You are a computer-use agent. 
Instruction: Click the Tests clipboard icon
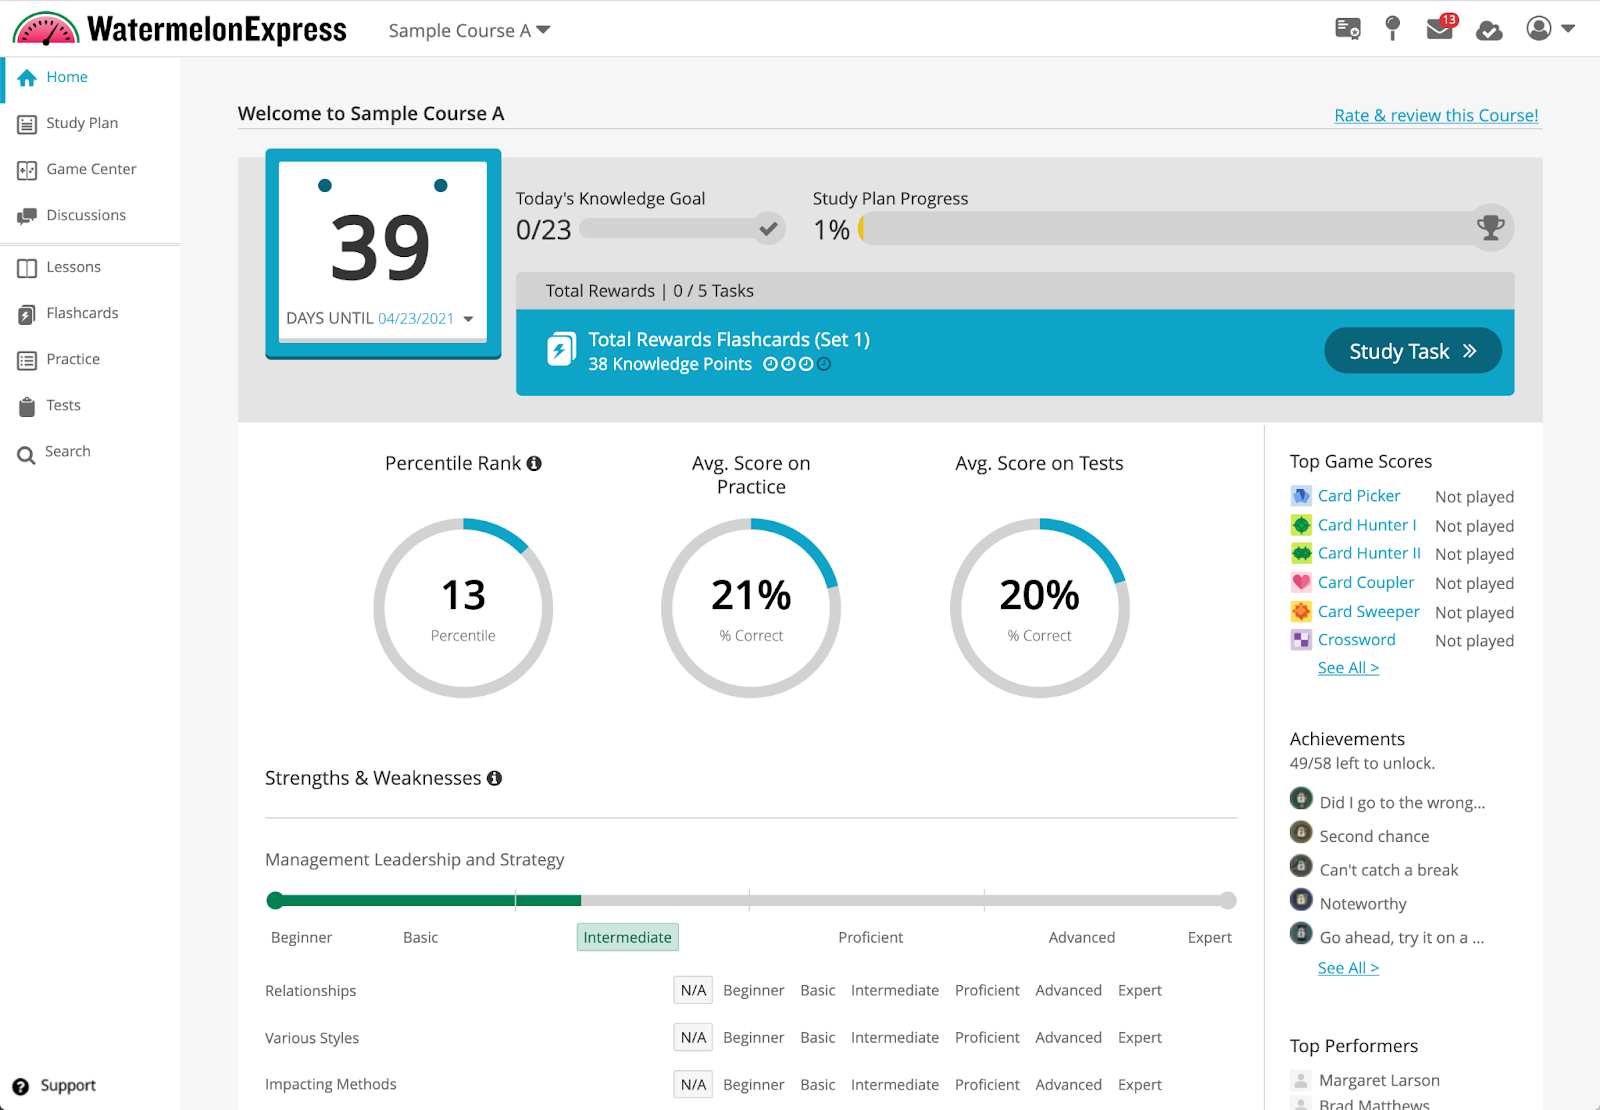(x=27, y=407)
